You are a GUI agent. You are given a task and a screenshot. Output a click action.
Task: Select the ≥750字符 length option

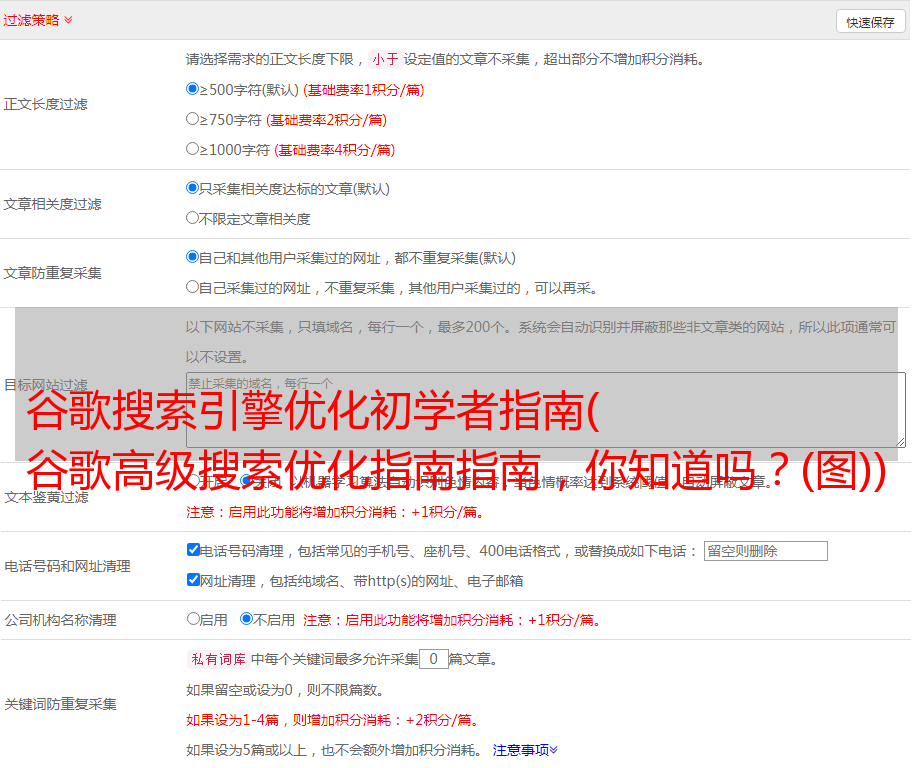point(192,119)
